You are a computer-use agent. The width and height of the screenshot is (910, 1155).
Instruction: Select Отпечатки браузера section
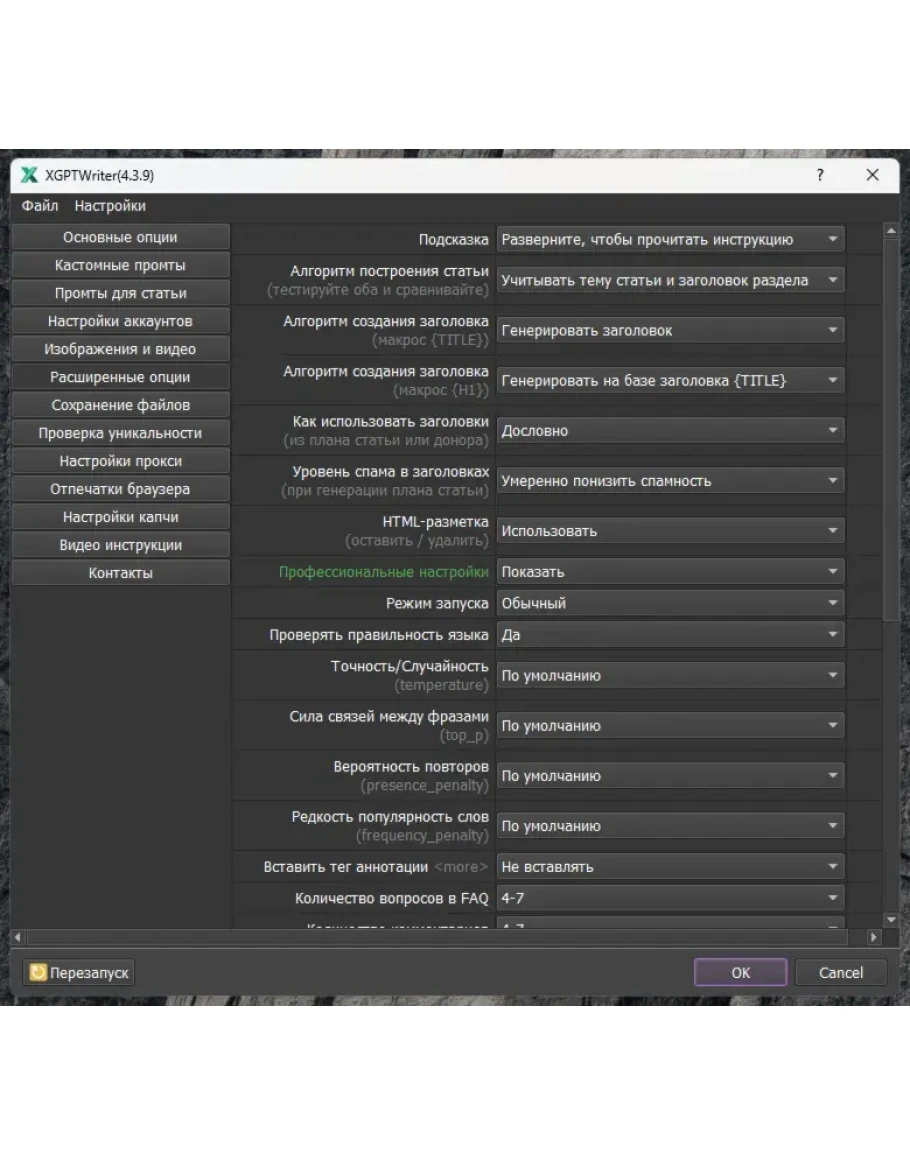pyautogui.click(x=120, y=489)
